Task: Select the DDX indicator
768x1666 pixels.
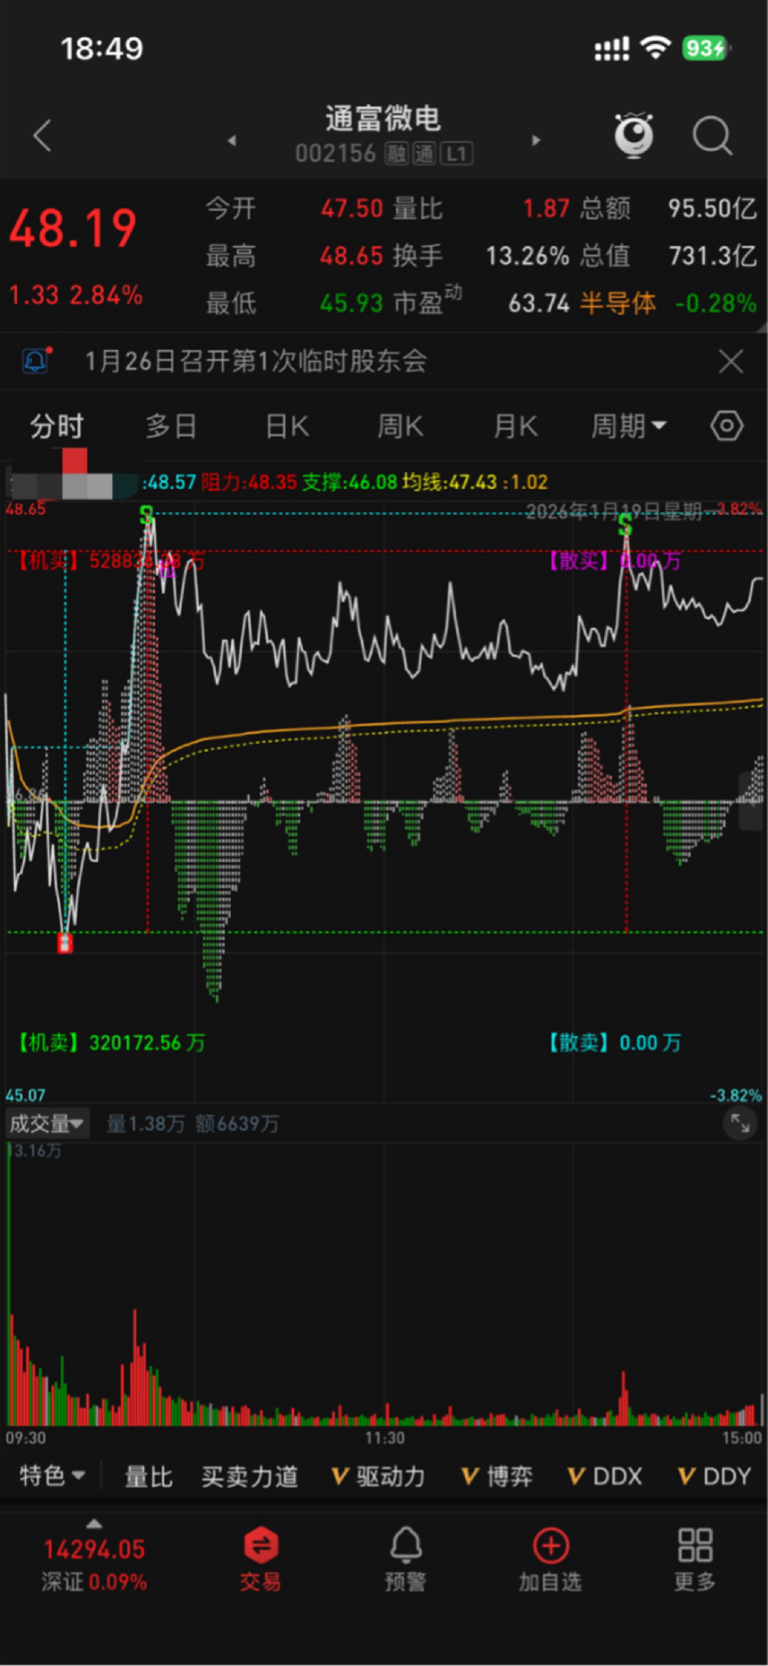Action: coord(605,1476)
